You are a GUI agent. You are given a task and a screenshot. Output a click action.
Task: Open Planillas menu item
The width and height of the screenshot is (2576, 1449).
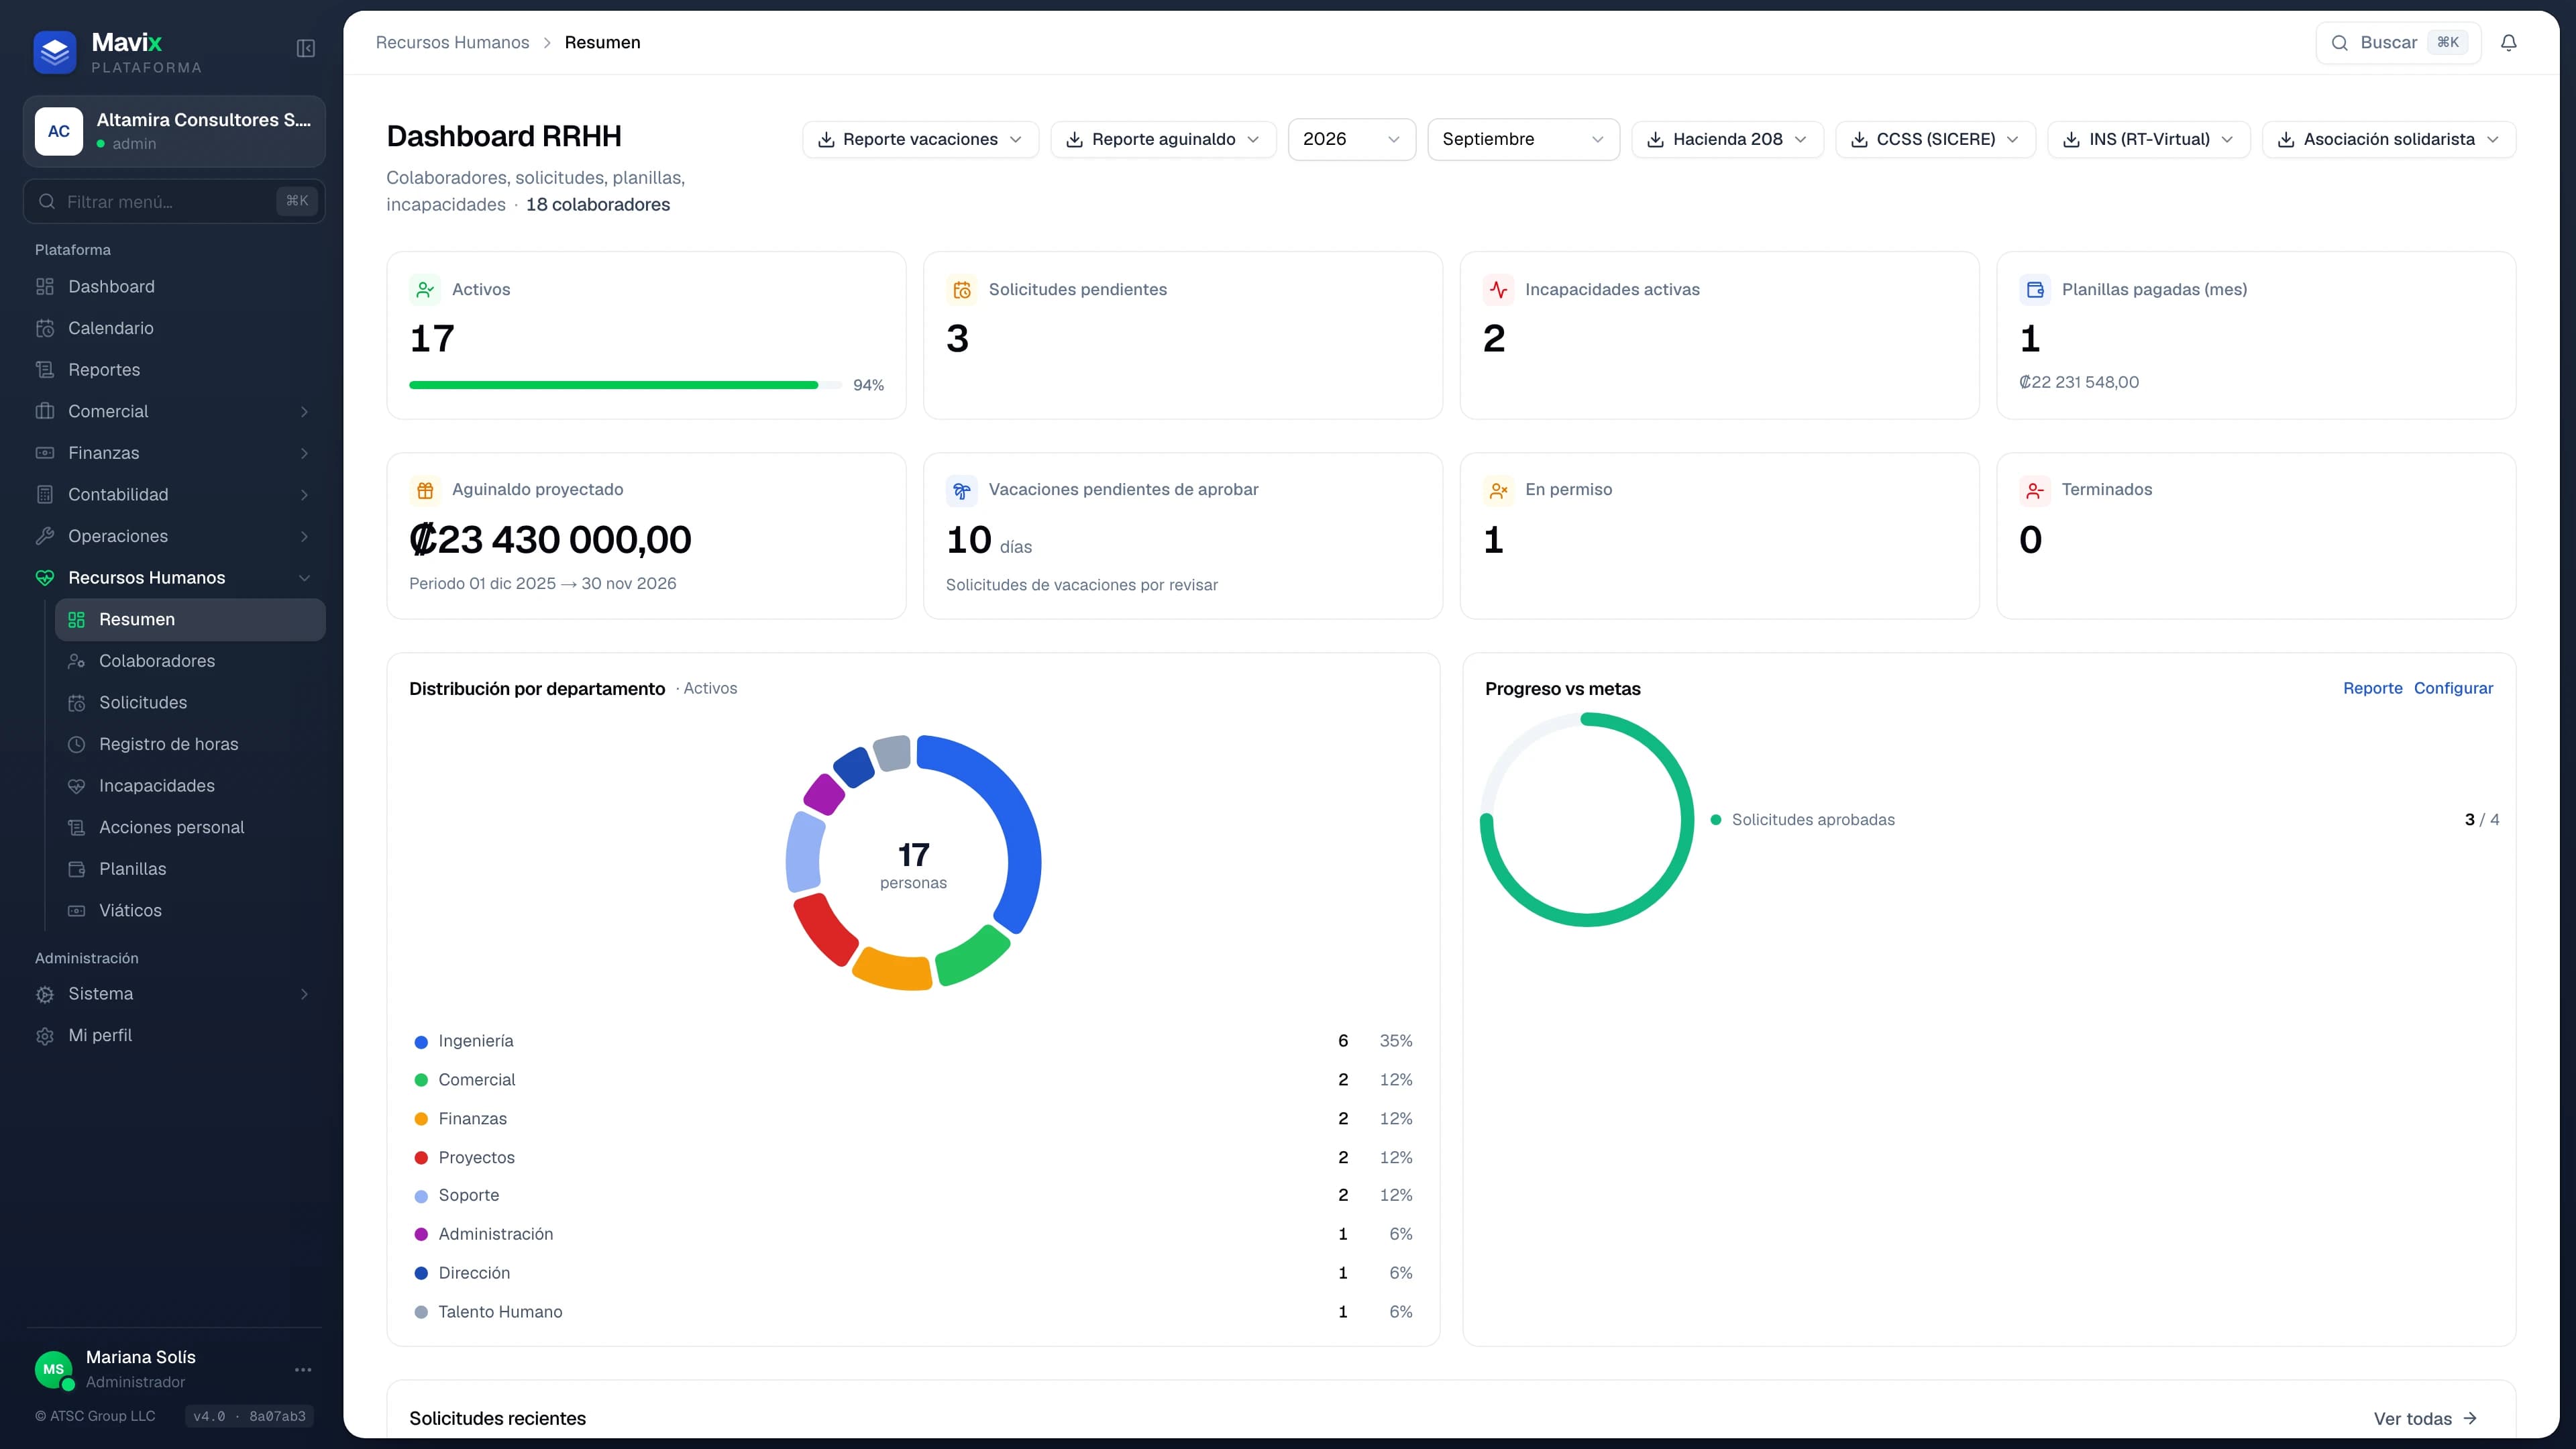click(190, 869)
